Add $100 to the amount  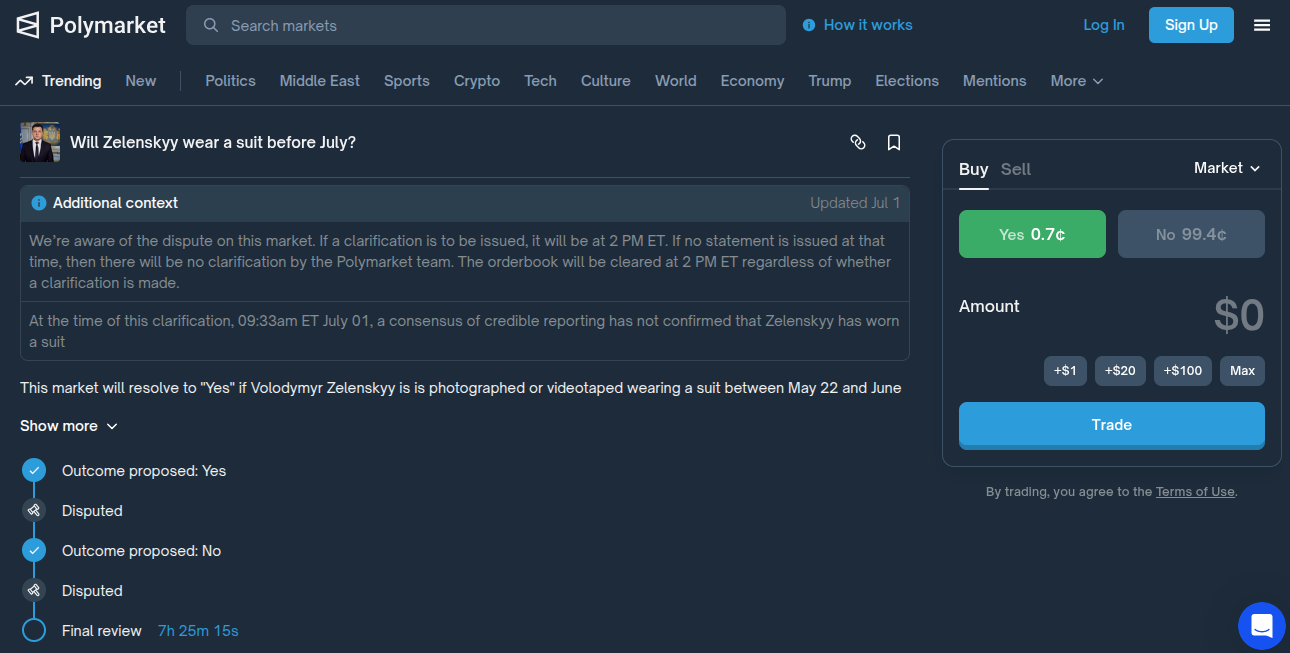pyautogui.click(x=1183, y=370)
